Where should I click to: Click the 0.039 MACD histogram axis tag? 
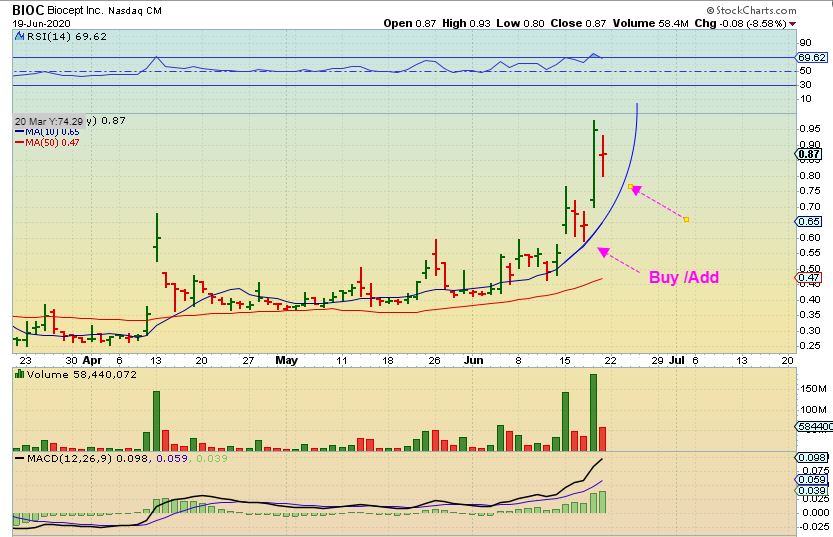point(811,490)
